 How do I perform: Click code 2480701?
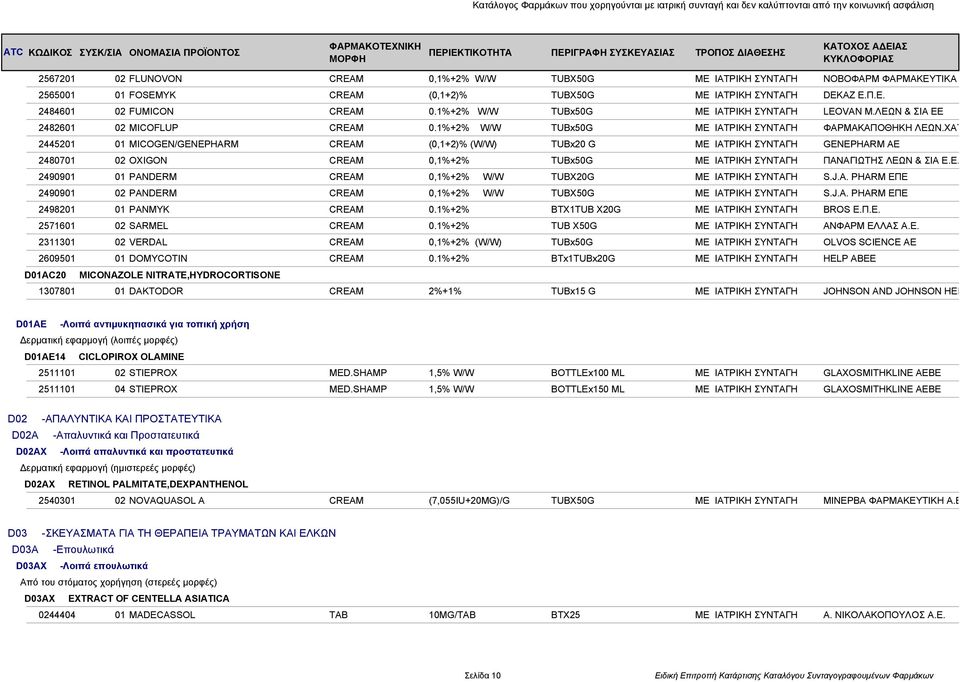pos(57,160)
